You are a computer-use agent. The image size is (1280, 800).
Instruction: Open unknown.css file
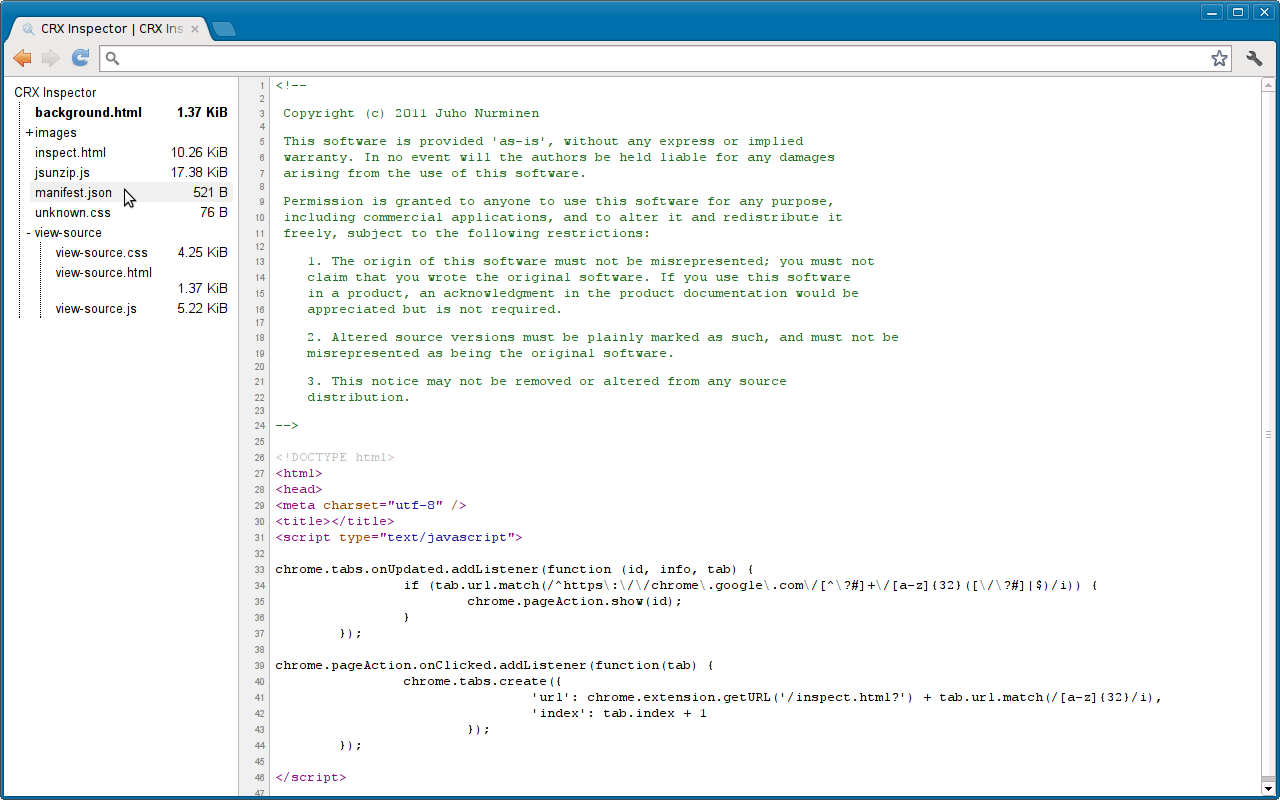coord(73,213)
